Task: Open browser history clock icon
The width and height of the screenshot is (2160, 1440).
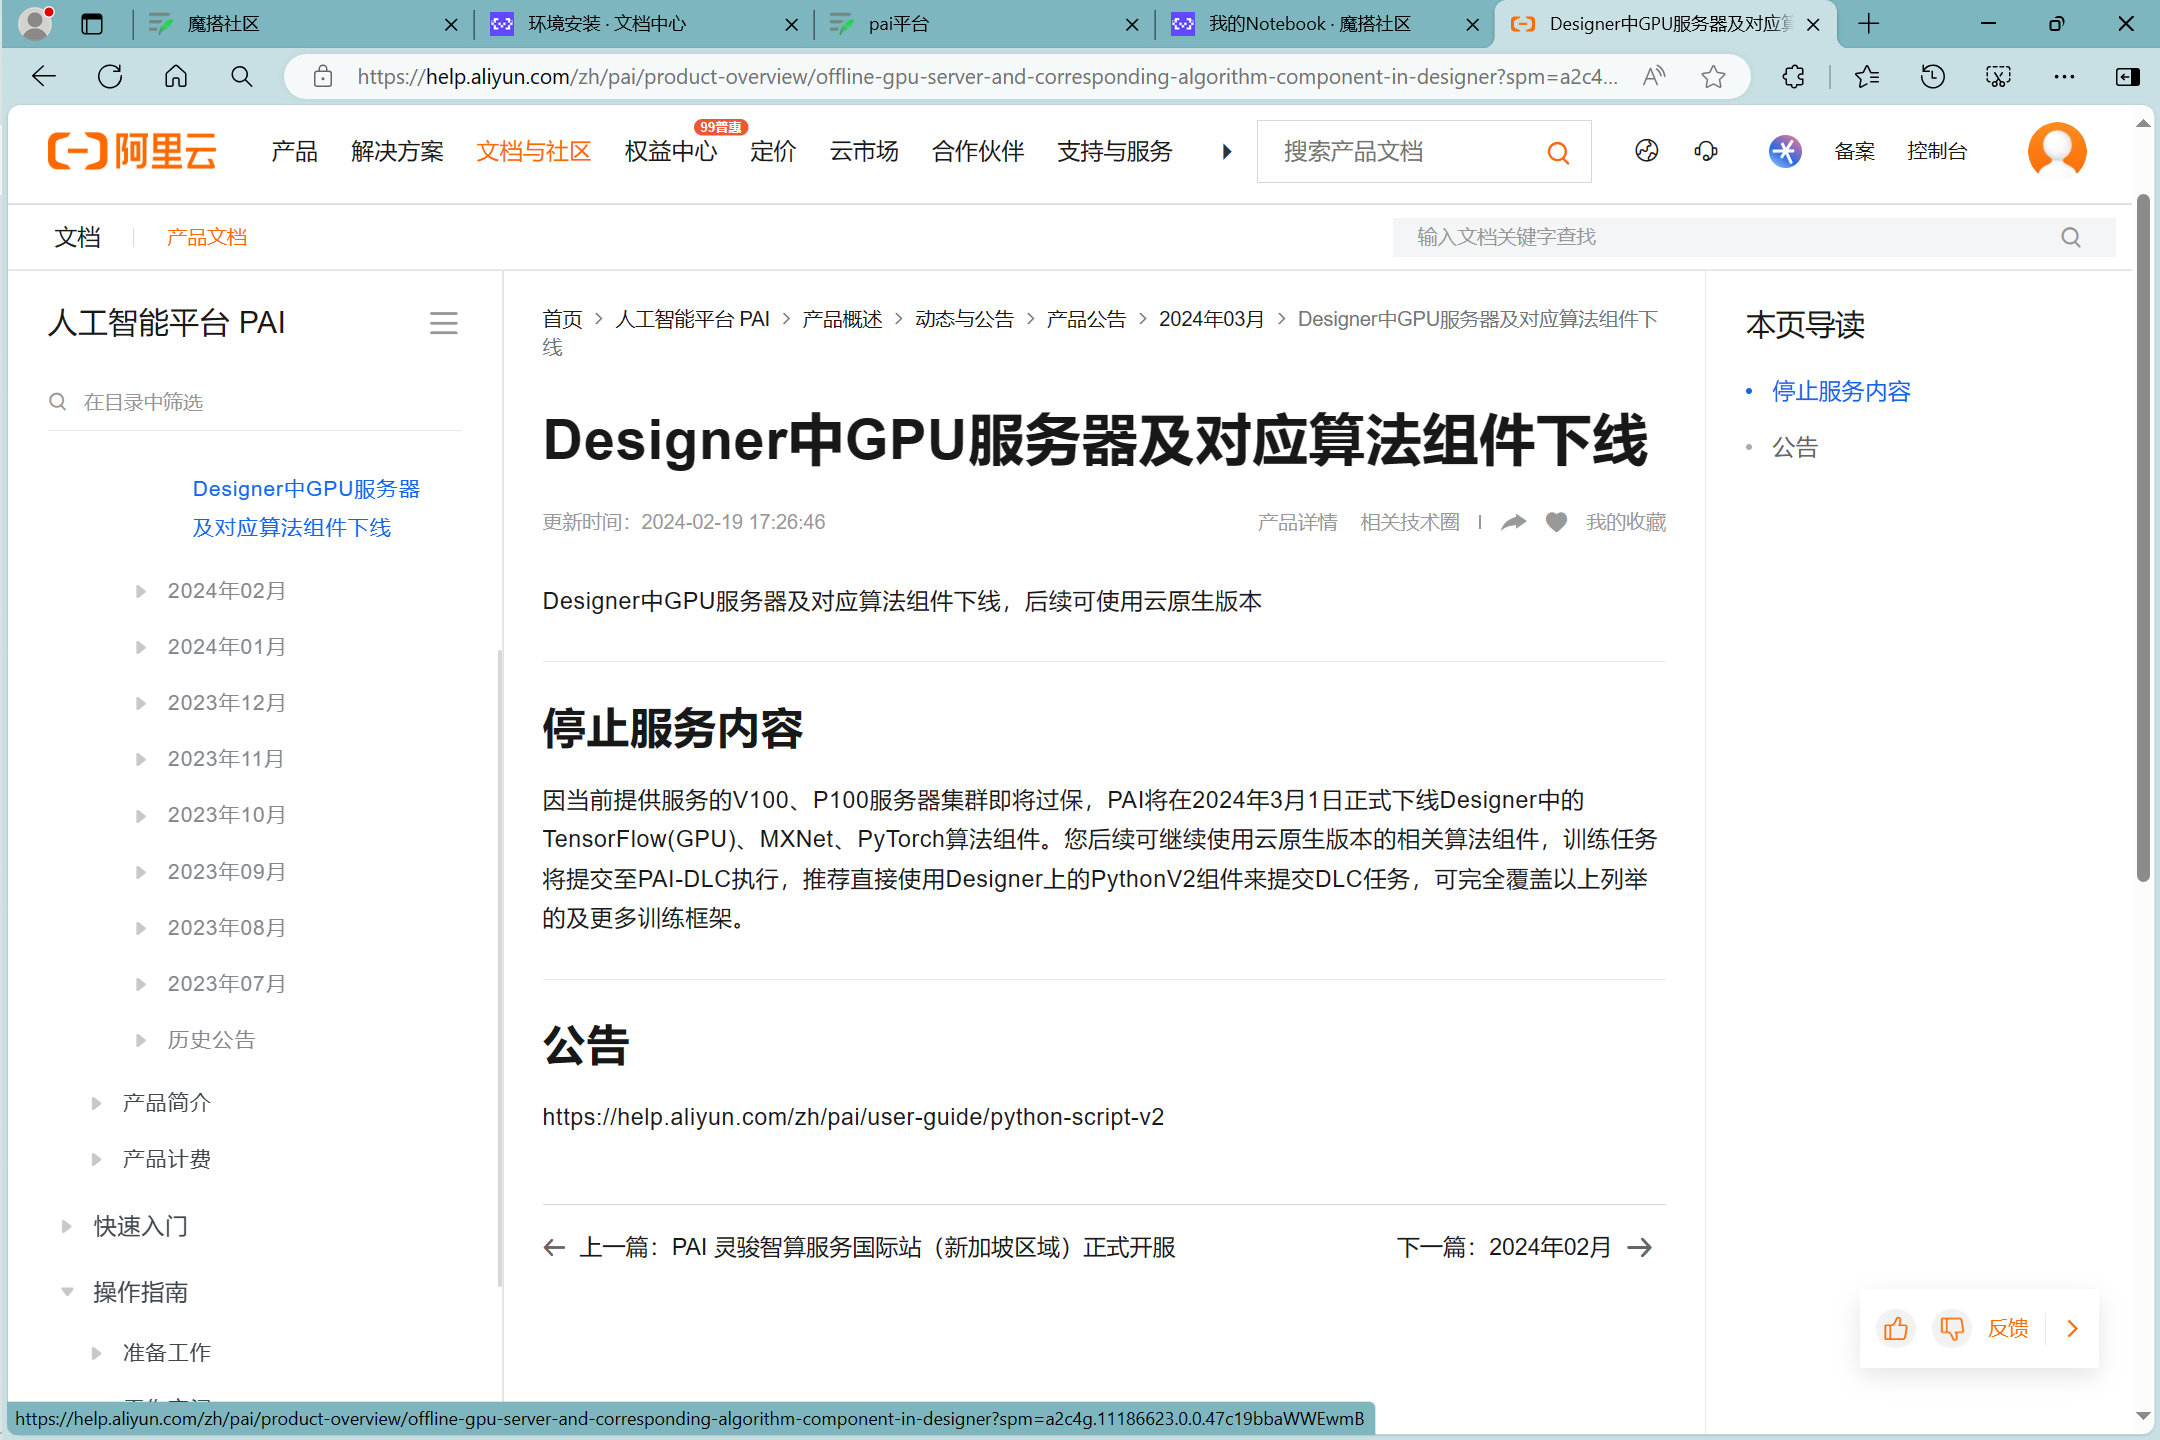Action: pyautogui.click(x=1932, y=77)
